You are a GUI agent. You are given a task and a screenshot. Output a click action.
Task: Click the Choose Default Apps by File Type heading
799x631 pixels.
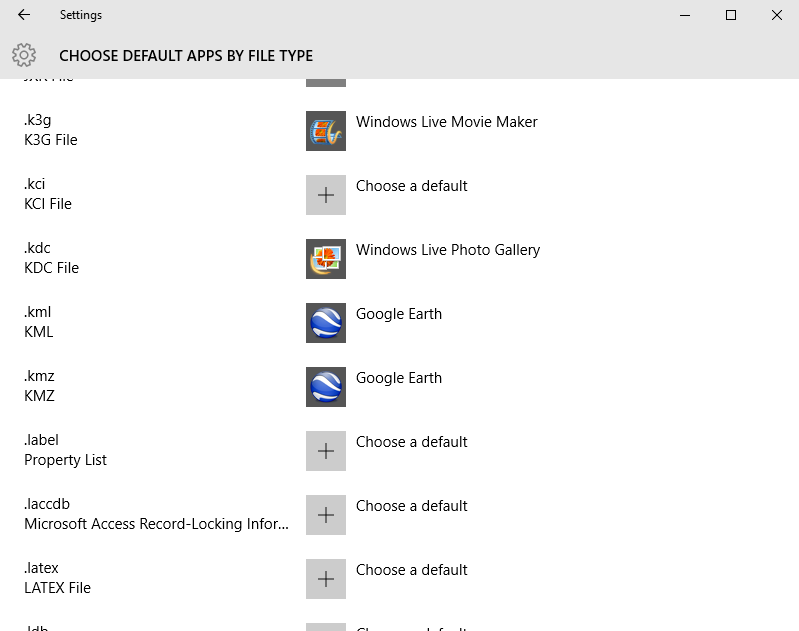(186, 56)
